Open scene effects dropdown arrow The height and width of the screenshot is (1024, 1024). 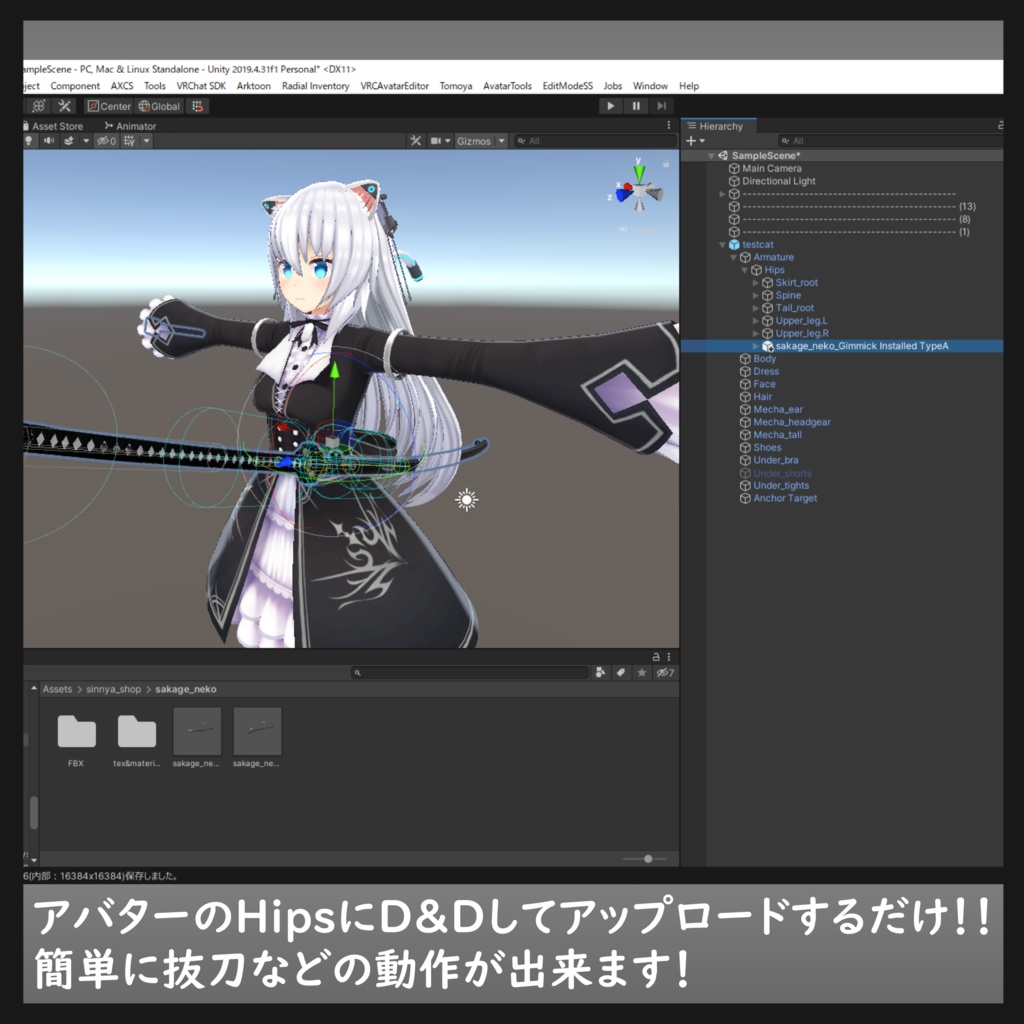86,140
